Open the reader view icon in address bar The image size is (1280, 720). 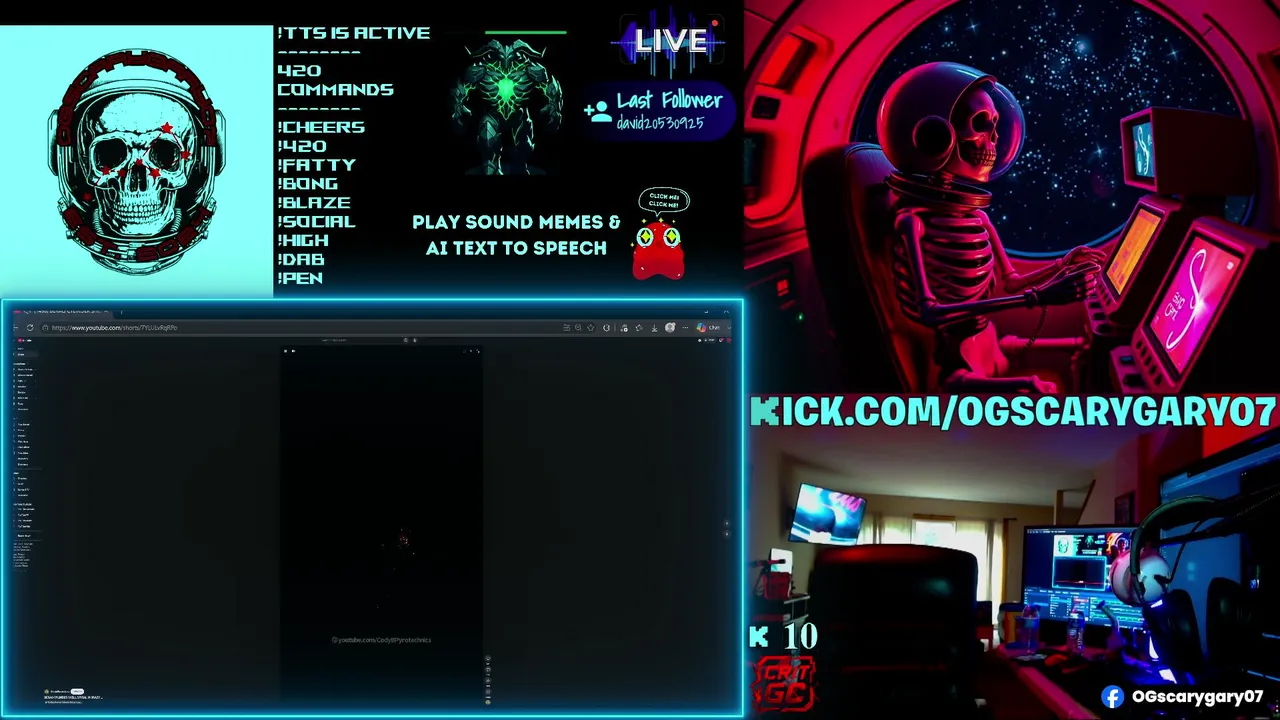click(566, 328)
